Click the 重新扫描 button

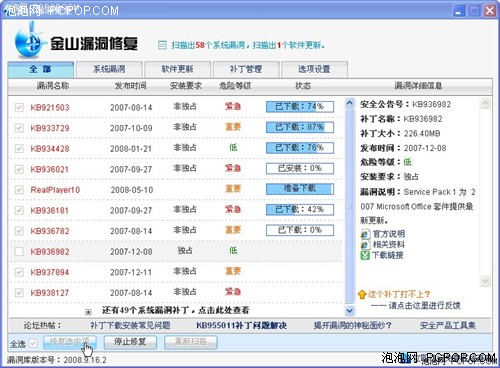(191, 342)
